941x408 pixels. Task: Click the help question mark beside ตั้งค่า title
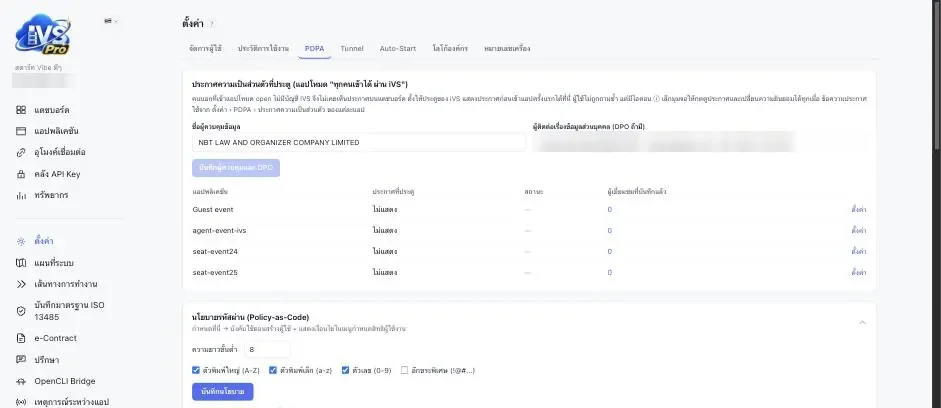(212, 24)
